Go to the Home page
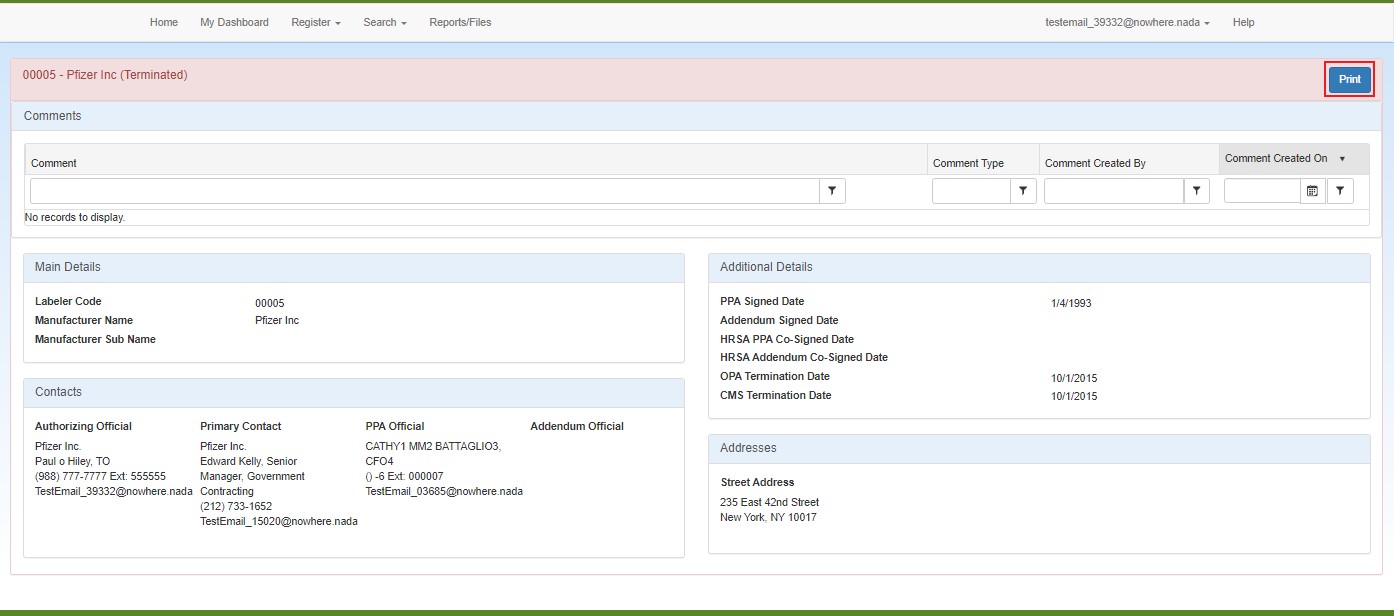Viewport: 1394px width, 616px height. click(164, 22)
